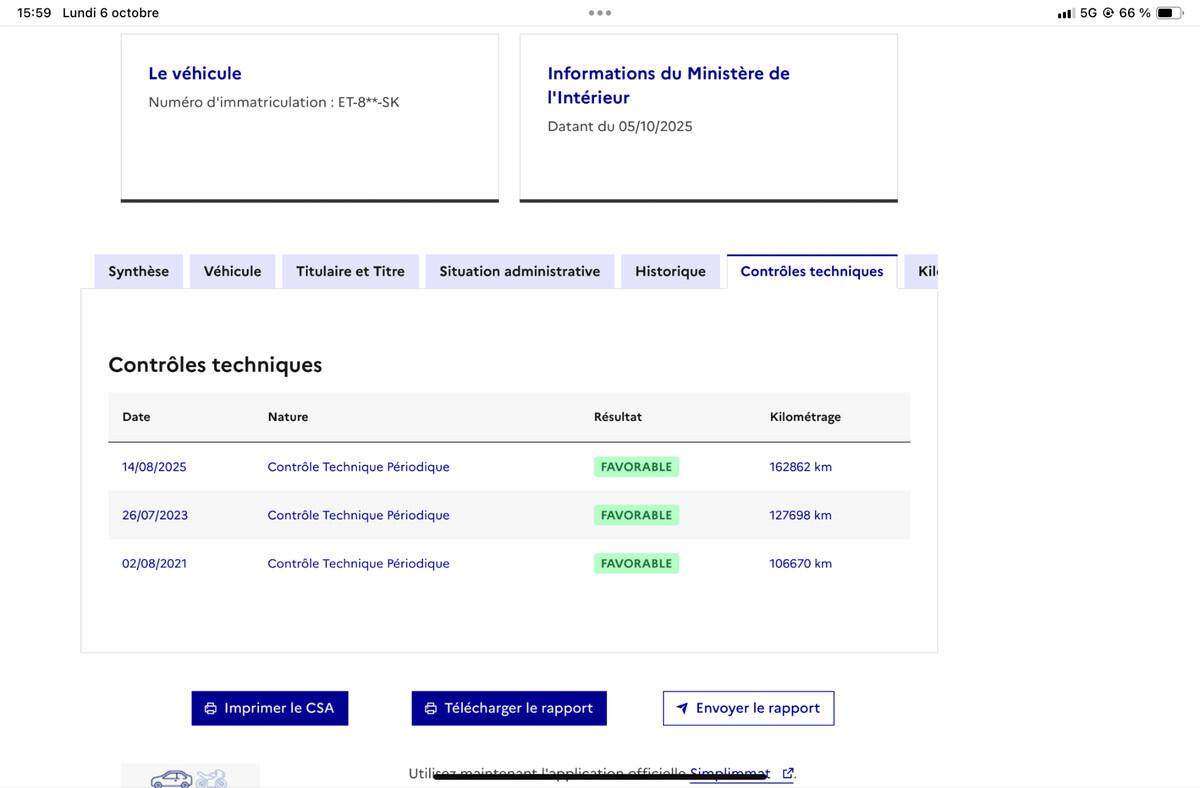Viewport: 1200px width, 788px height.
Task: Tap the cellular signal bars icon
Action: 1065,13
